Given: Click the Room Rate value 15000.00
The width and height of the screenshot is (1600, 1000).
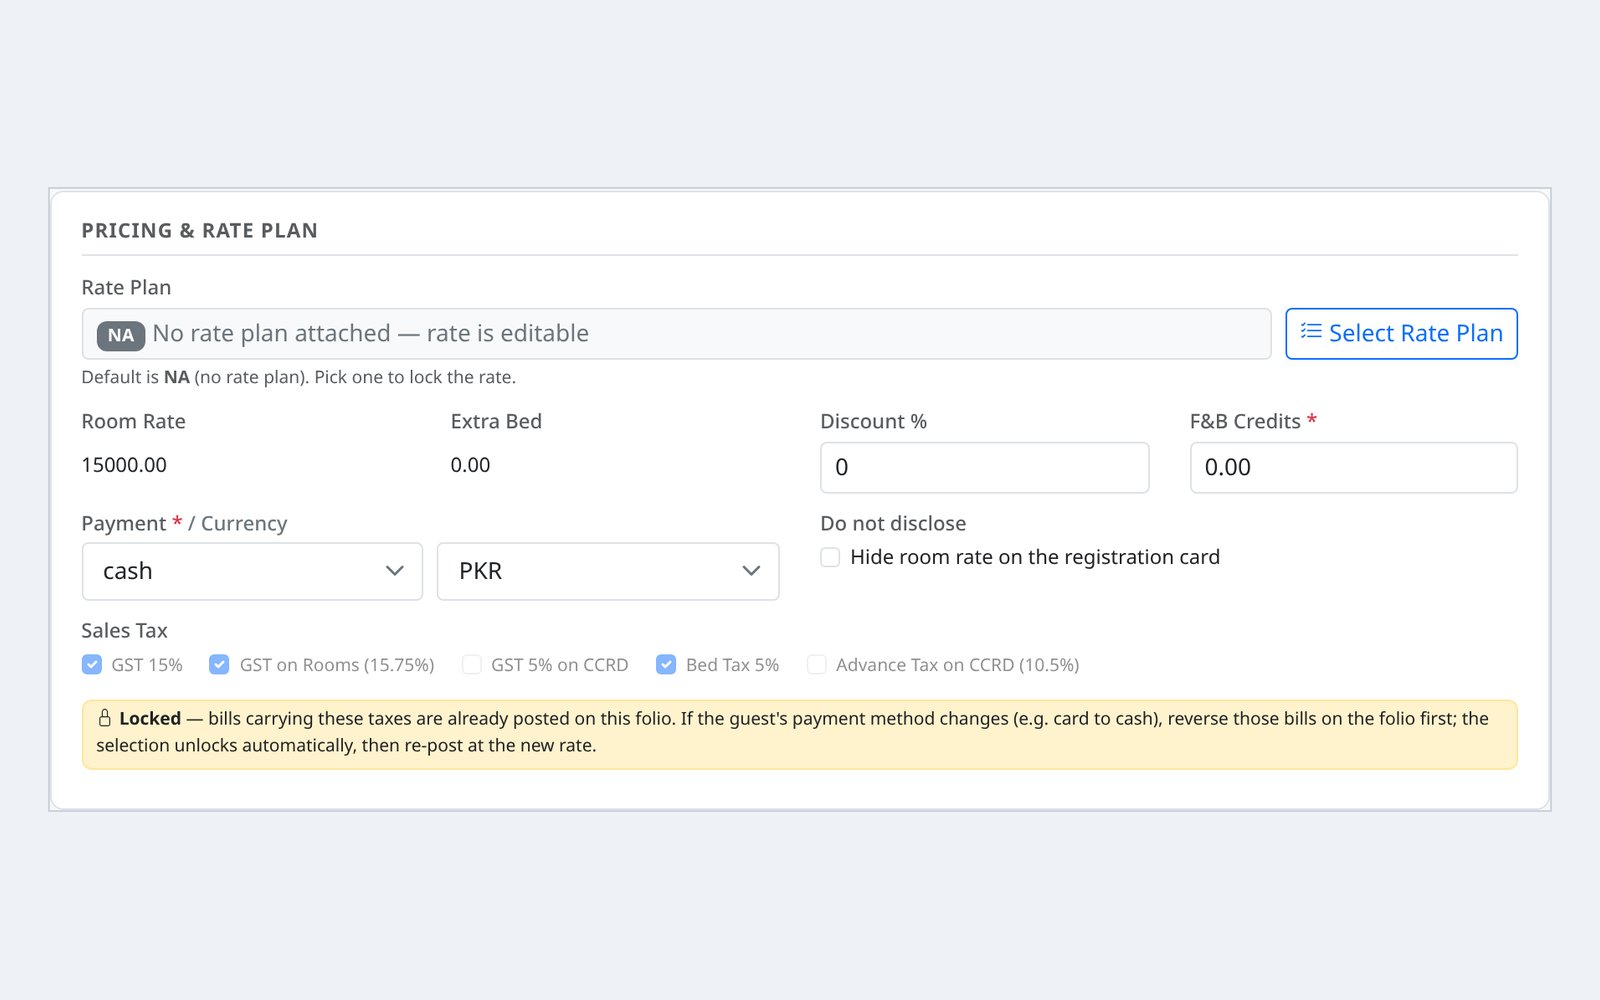Looking at the screenshot, I should click(124, 465).
